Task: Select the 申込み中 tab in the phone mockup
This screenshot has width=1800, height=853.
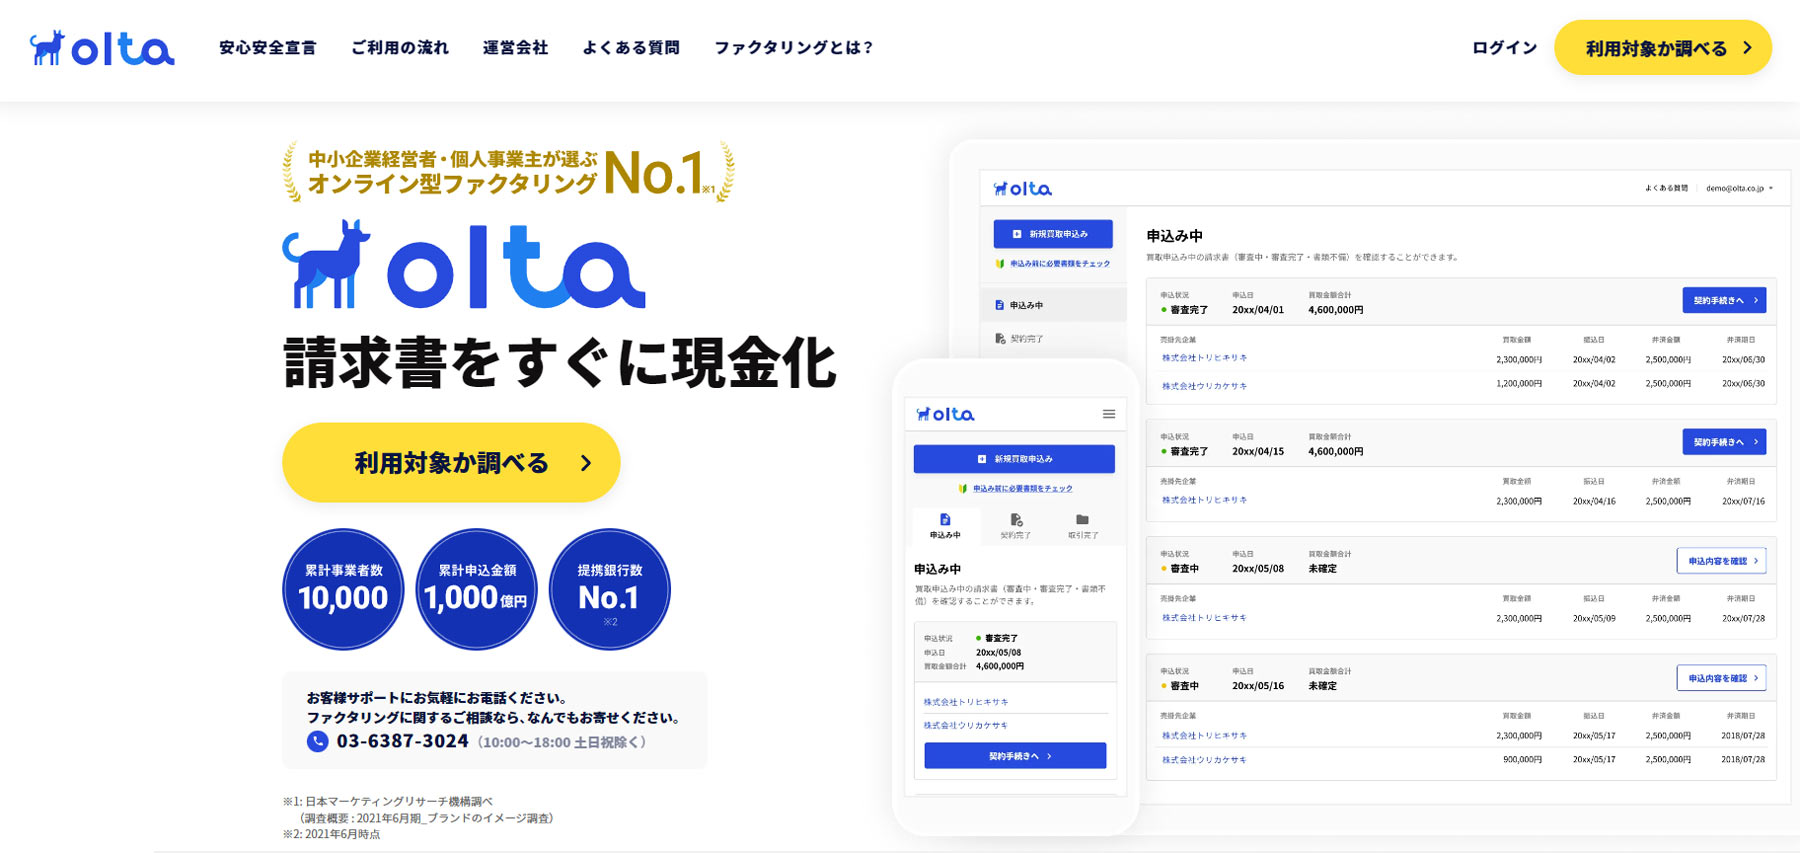Action: [945, 526]
